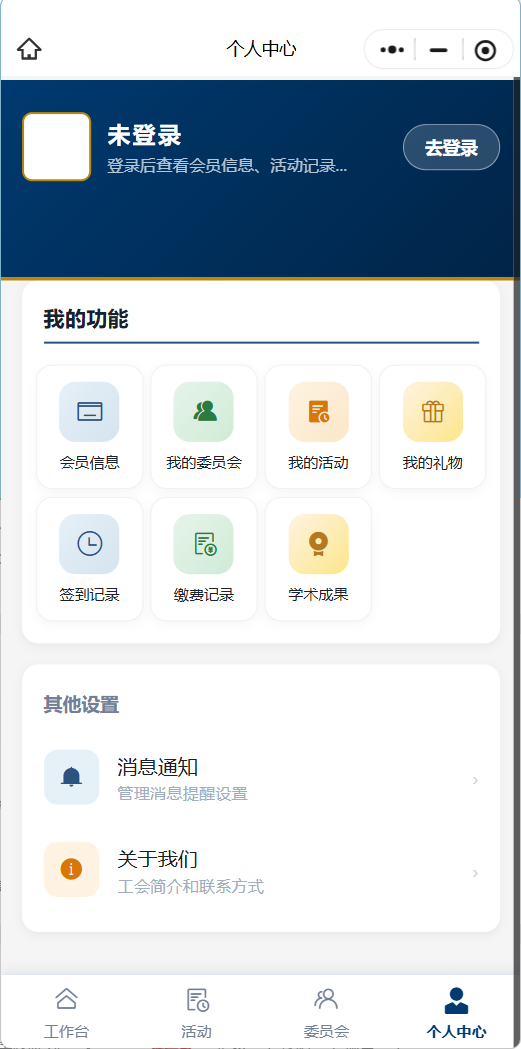Expand 消息通知 row chevron
Image resolution: width=521 pixels, height=1049 pixels.
point(475,780)
